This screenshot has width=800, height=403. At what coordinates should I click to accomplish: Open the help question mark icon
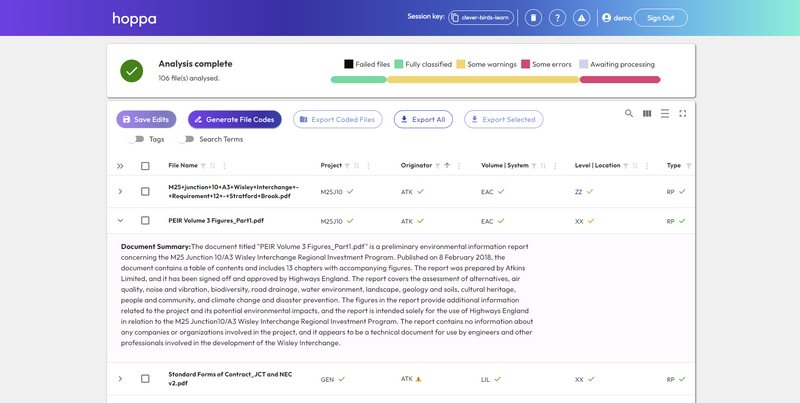tap(557, 18)
